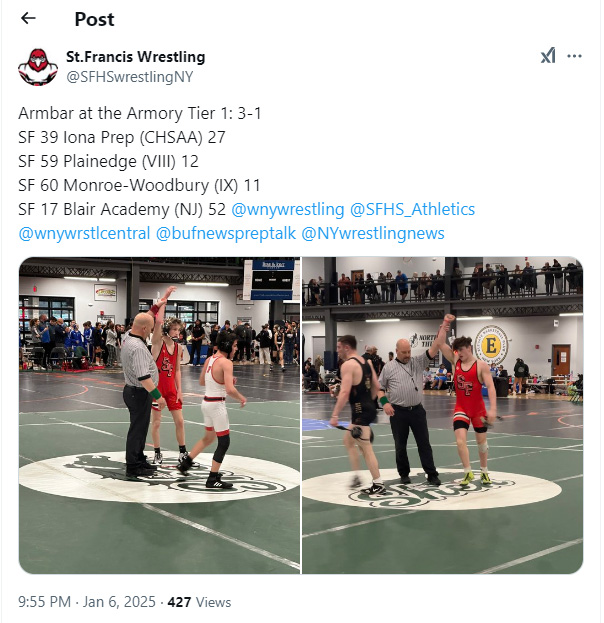This screenshot has height=623, width=604.
Task: Open the St.Francis Wrestling display name
Action: pos(136,56)
